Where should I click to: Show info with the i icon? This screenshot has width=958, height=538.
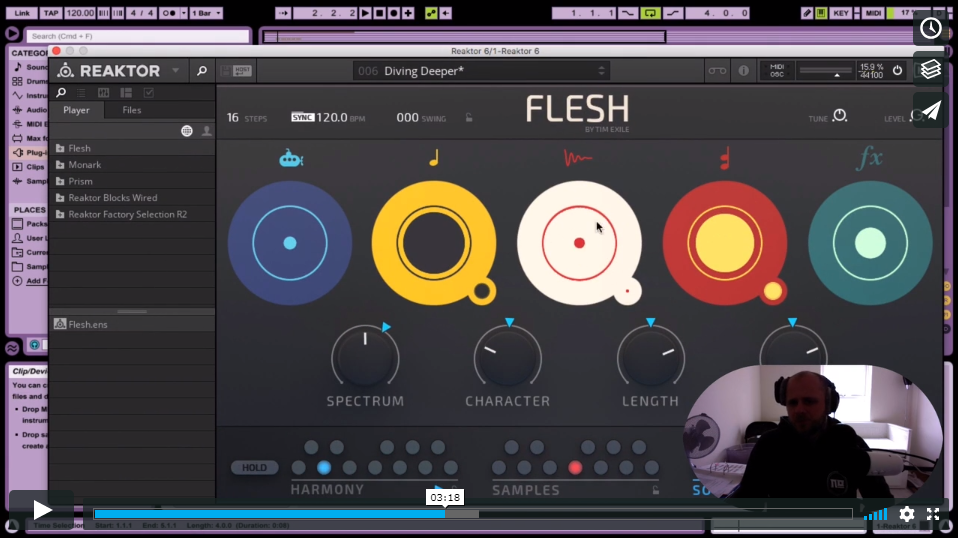pyautogui.click(x=744, y=71)
